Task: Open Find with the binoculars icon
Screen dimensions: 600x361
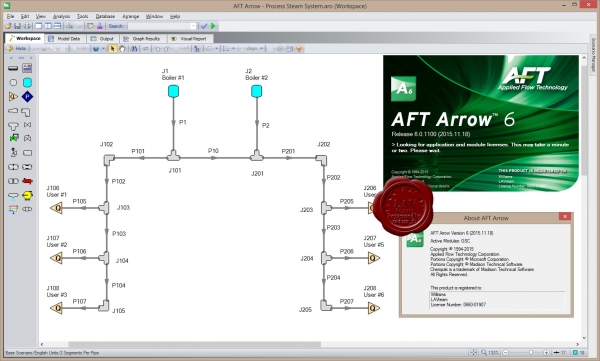Action: pos(134,49)
